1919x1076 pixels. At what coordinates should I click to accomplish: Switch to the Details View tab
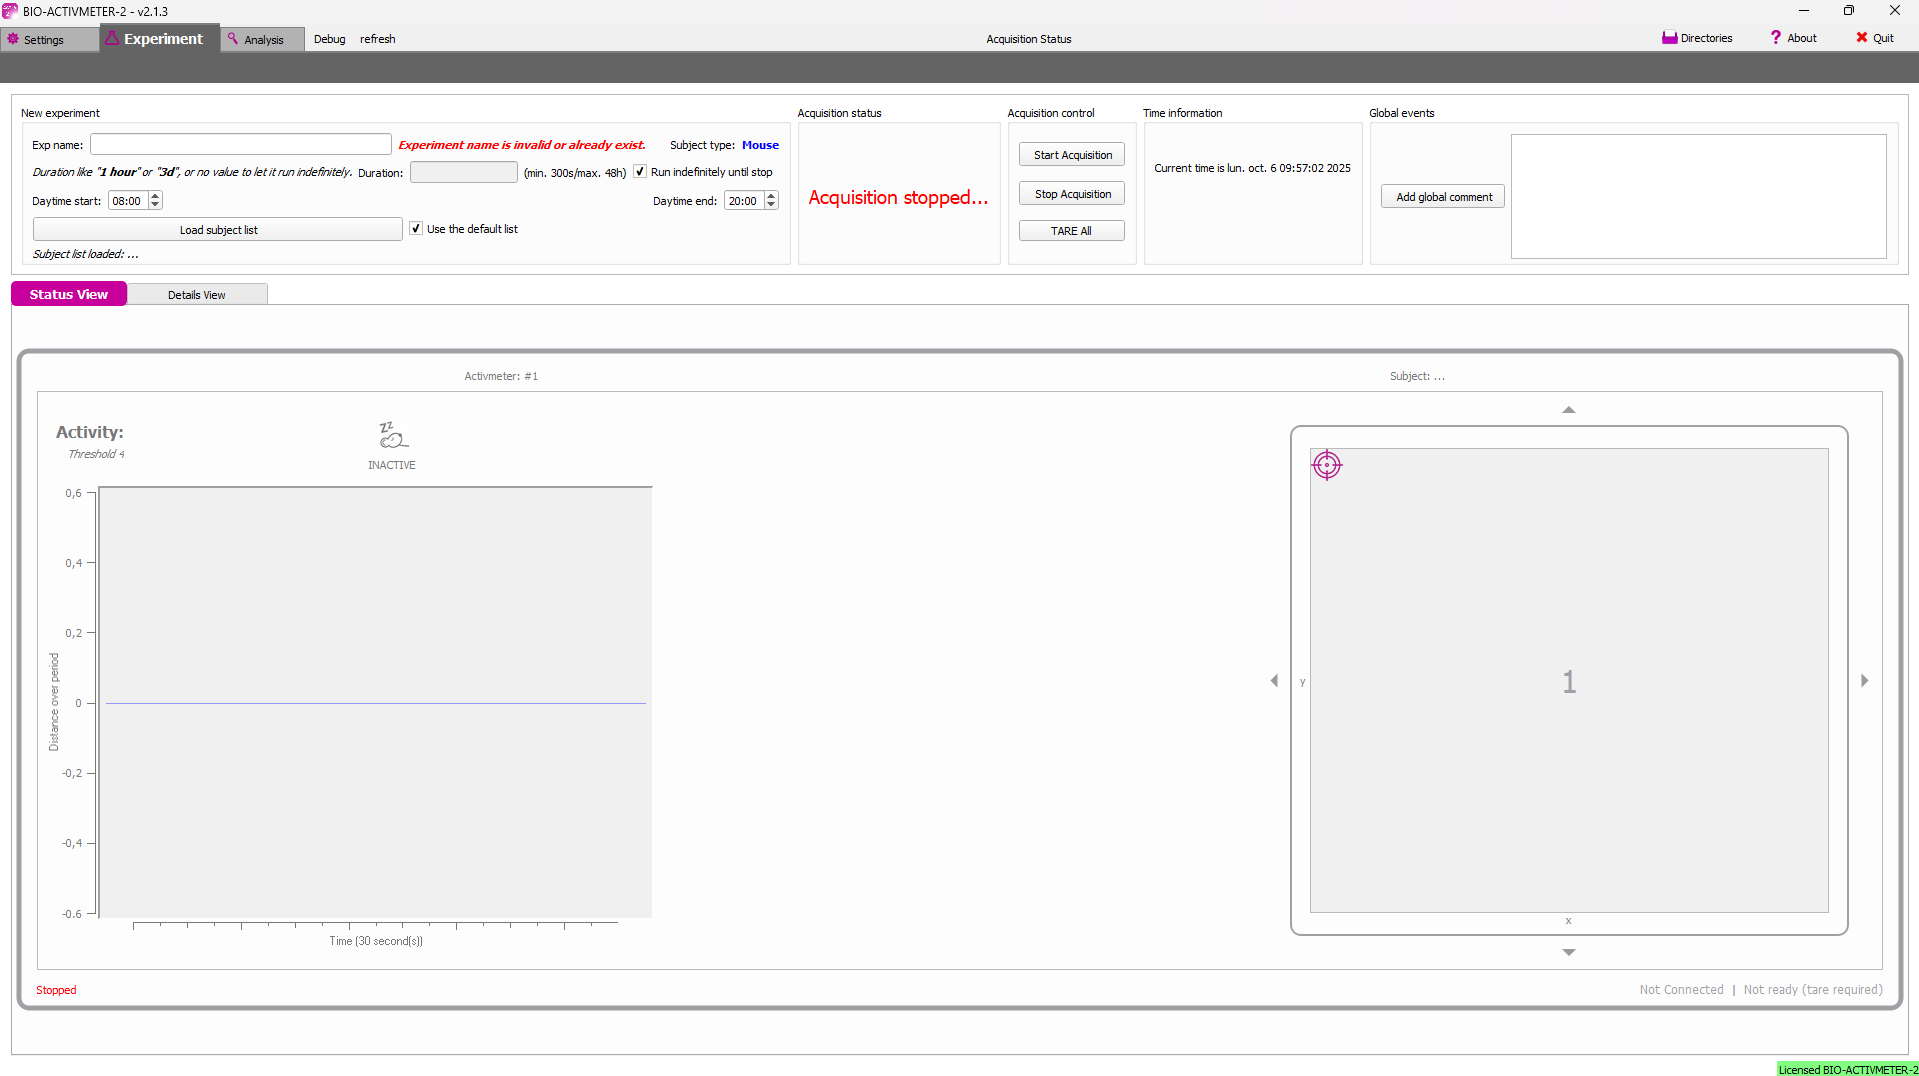196,295
